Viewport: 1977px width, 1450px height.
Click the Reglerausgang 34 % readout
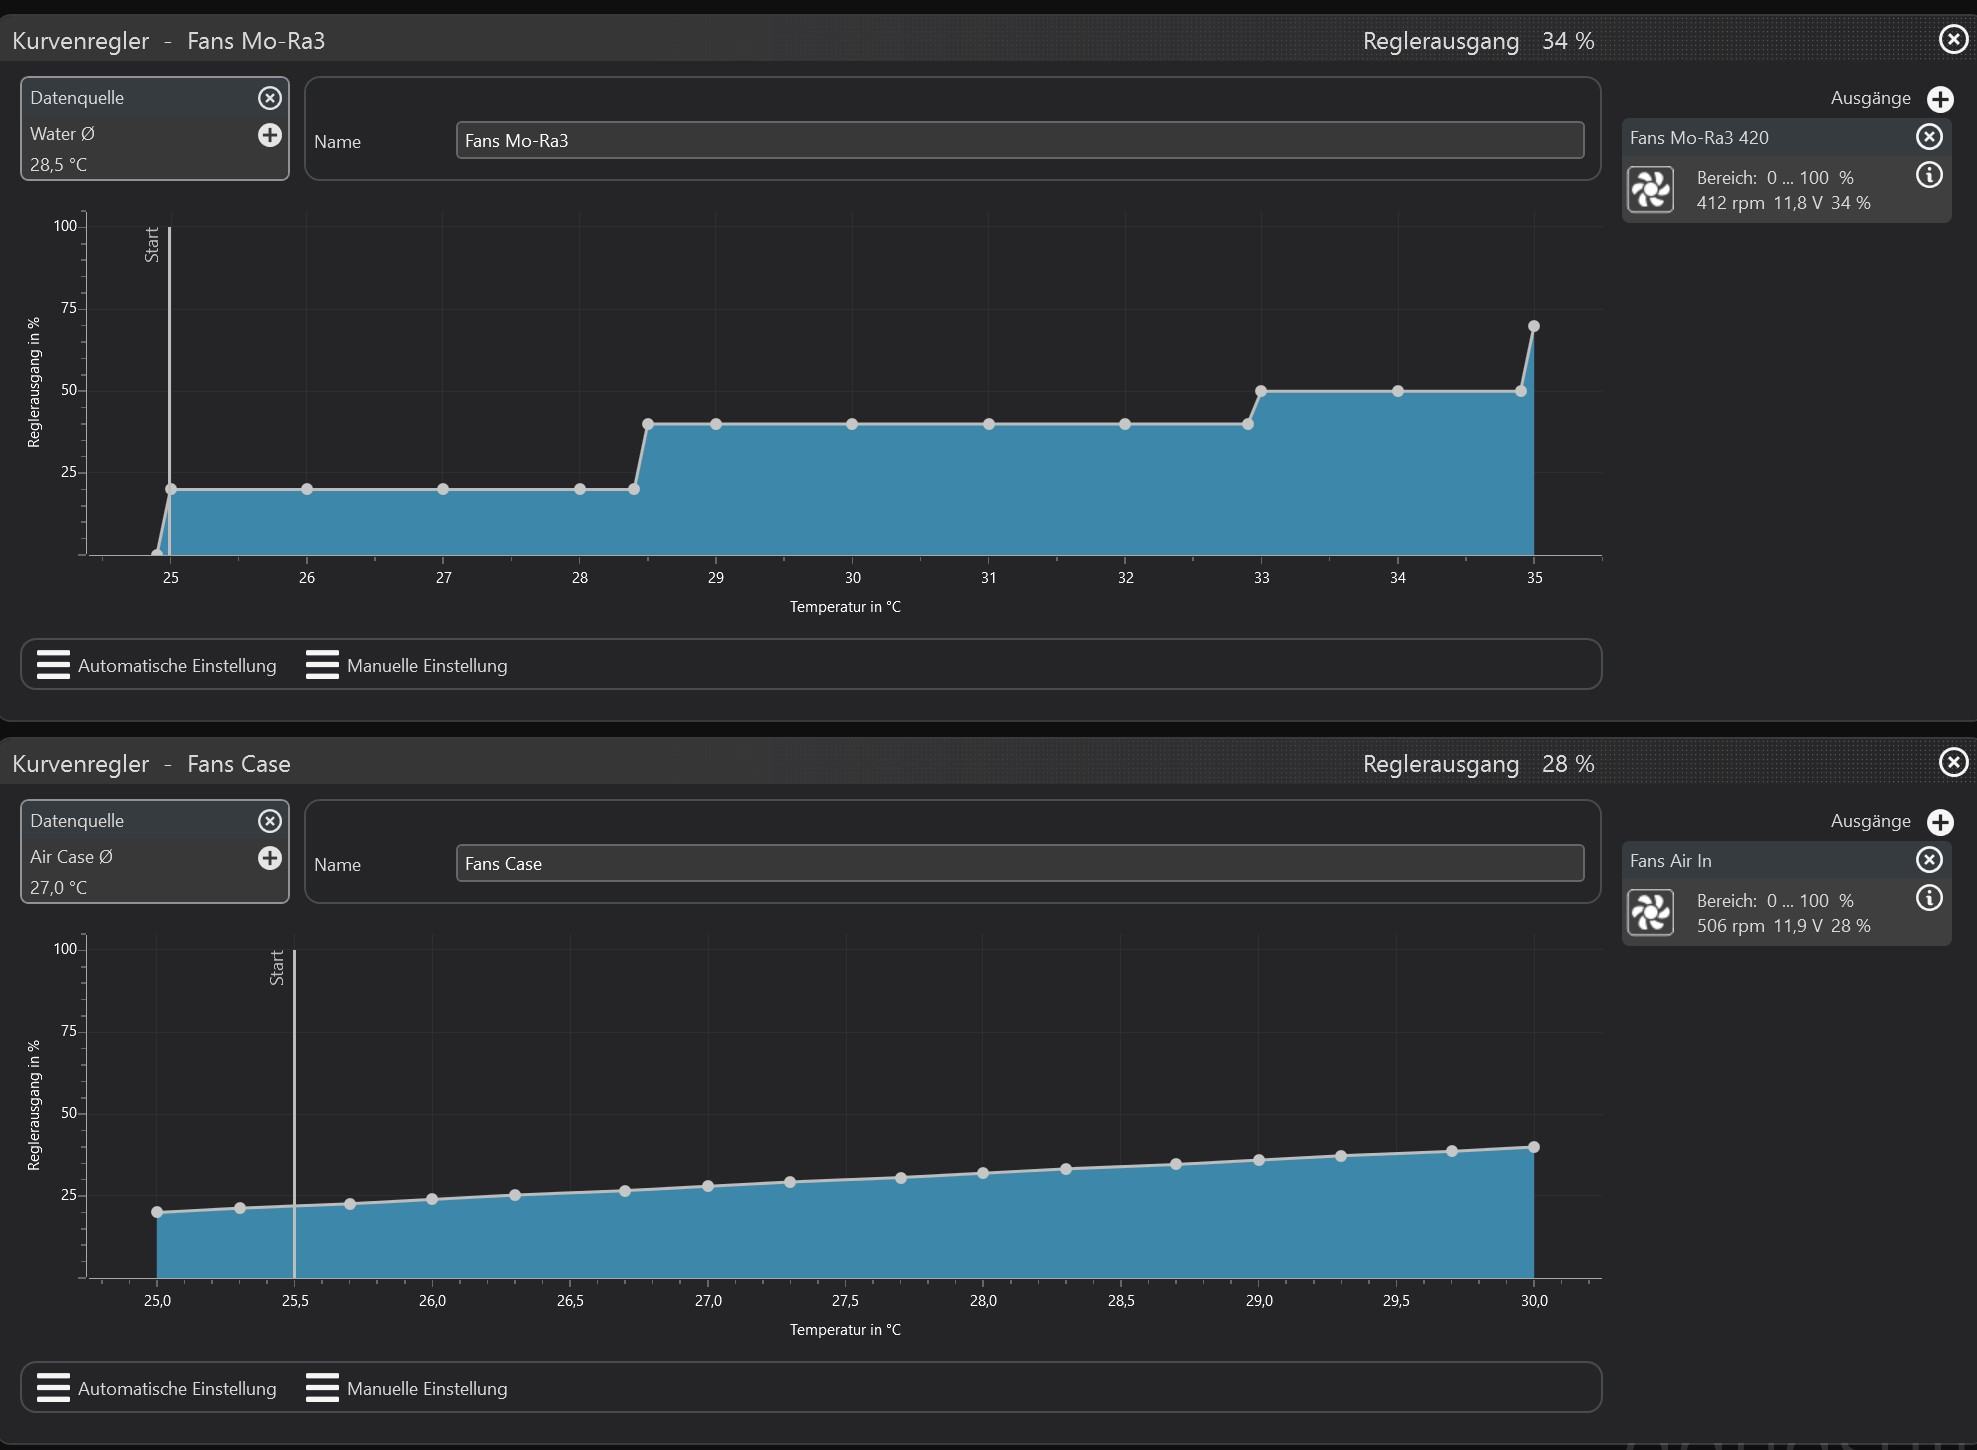[x=1478, y=41]
